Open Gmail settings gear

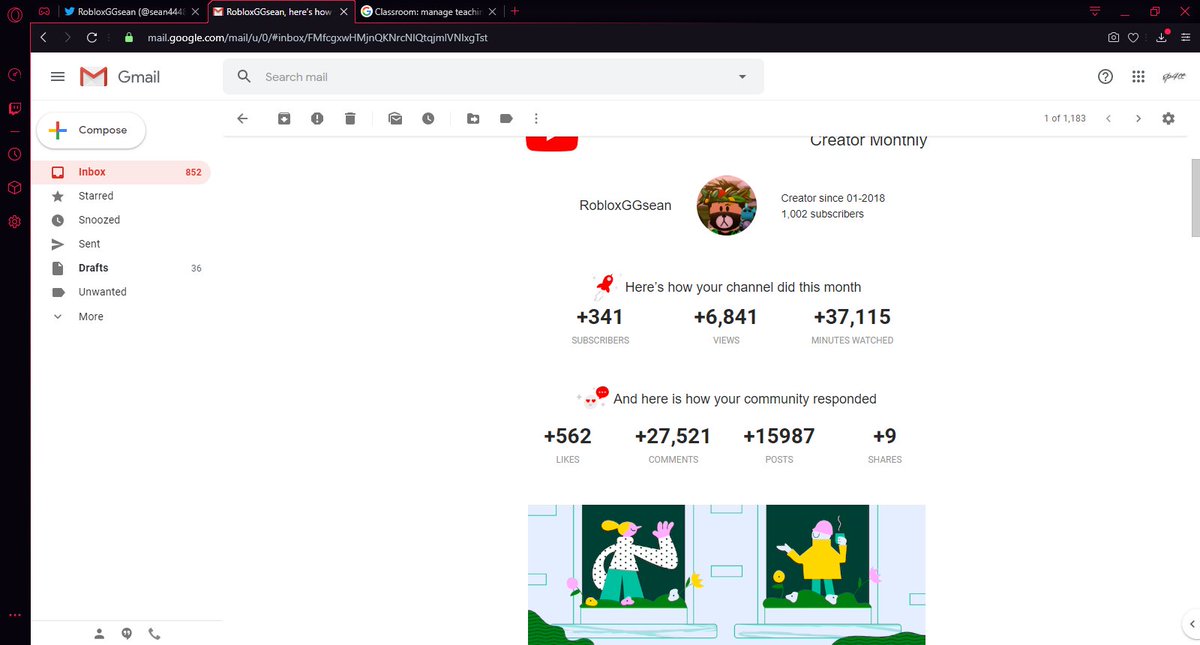click(x=1168, y=119)
